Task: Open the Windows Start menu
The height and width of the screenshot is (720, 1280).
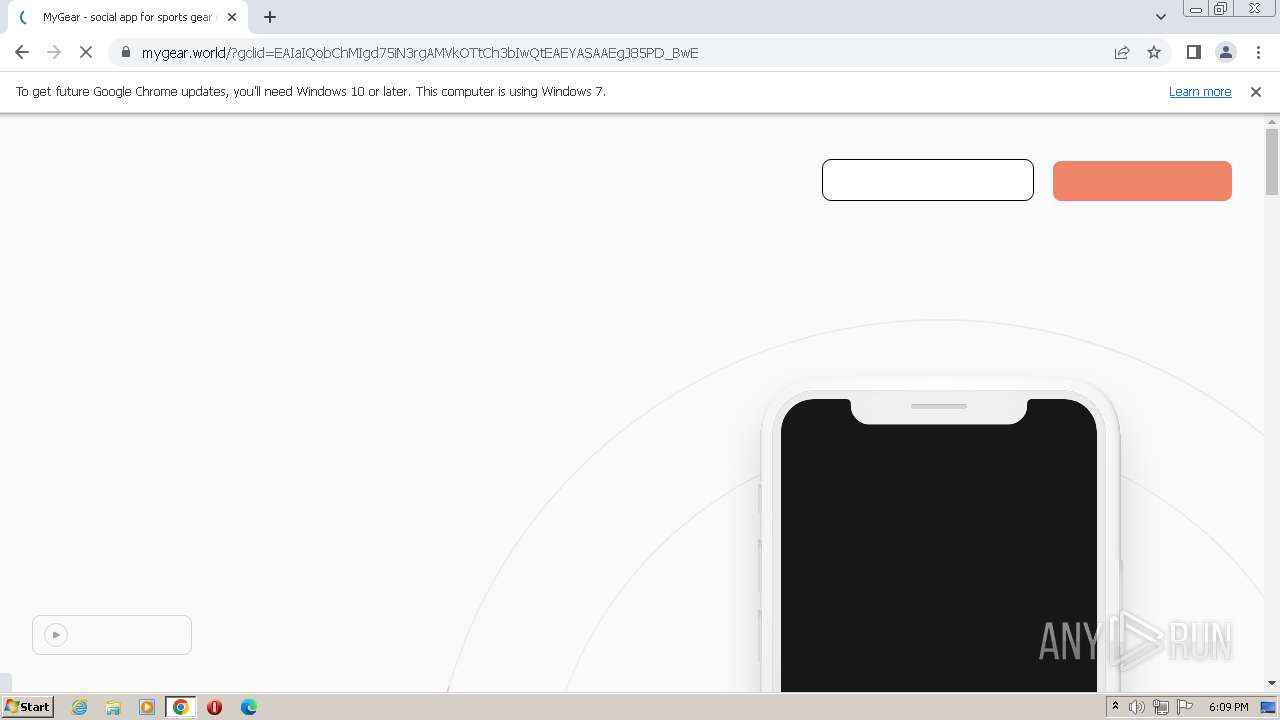Action: [27, 706]
